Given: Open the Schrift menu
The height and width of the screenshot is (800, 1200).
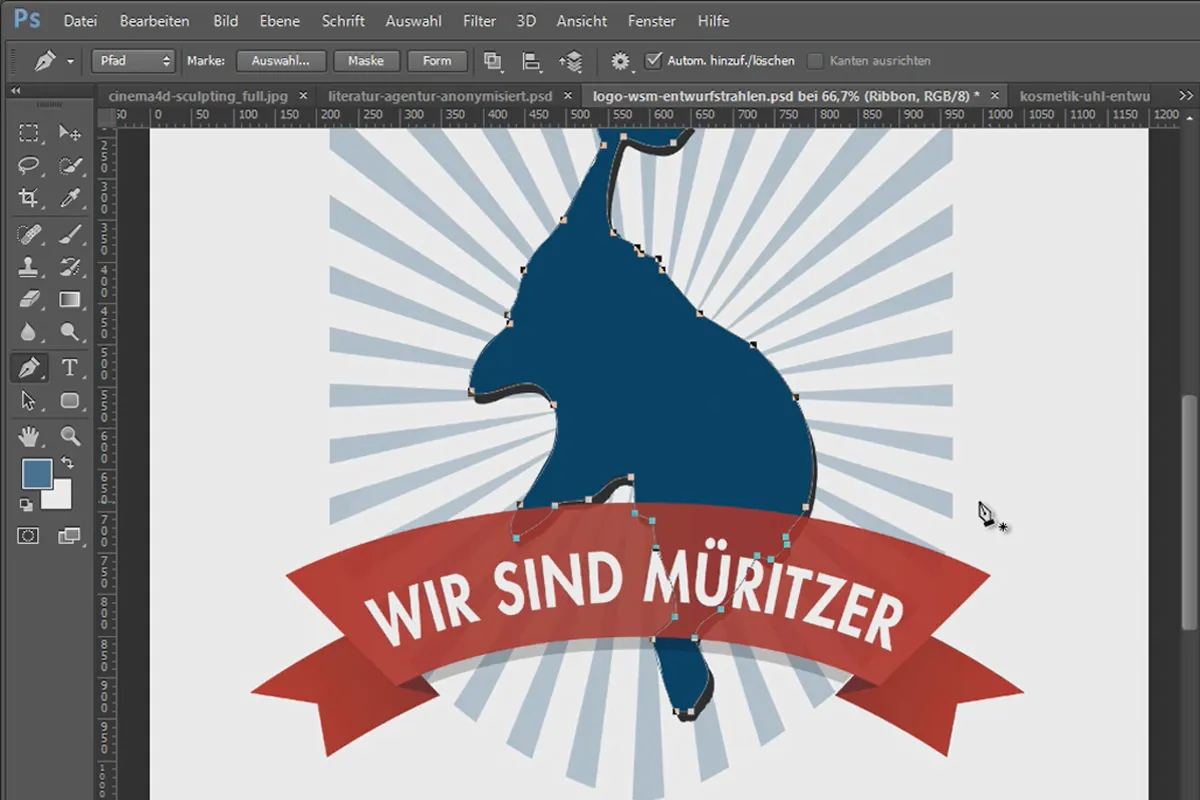Looking at the screenshot, I should coord(343,20).
